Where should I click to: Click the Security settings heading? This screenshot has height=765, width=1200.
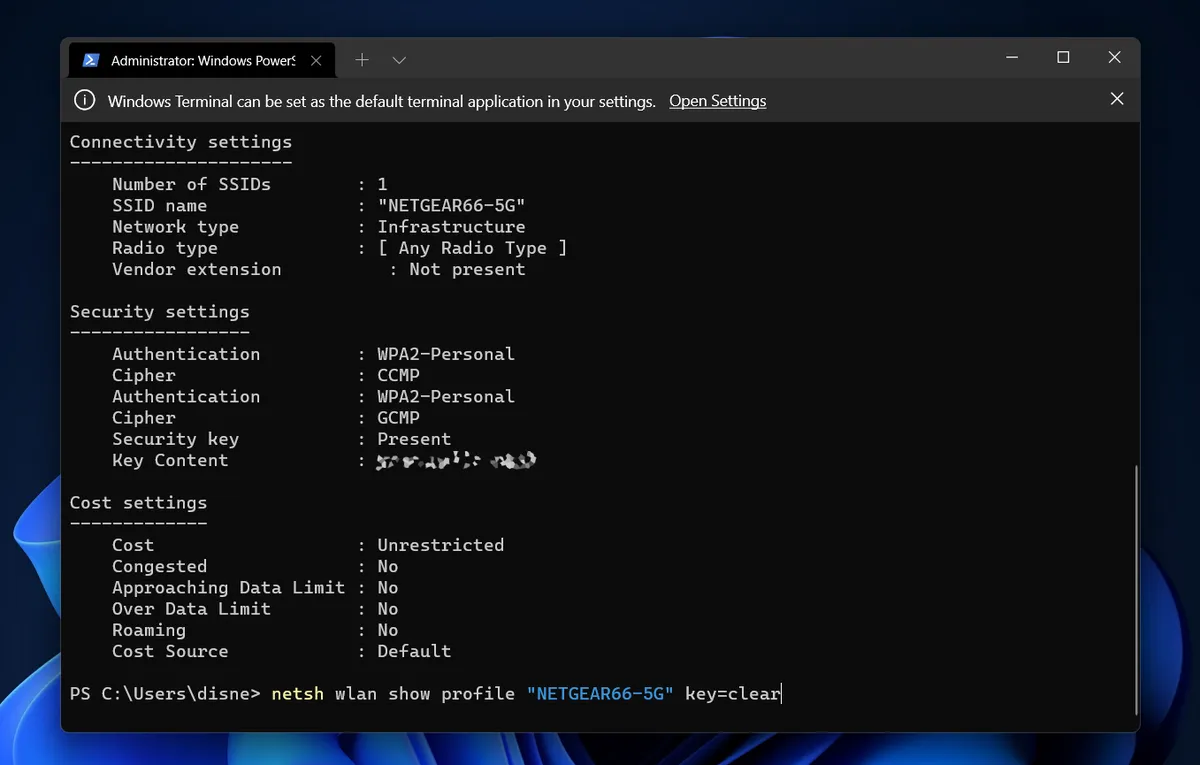point(159,312)
